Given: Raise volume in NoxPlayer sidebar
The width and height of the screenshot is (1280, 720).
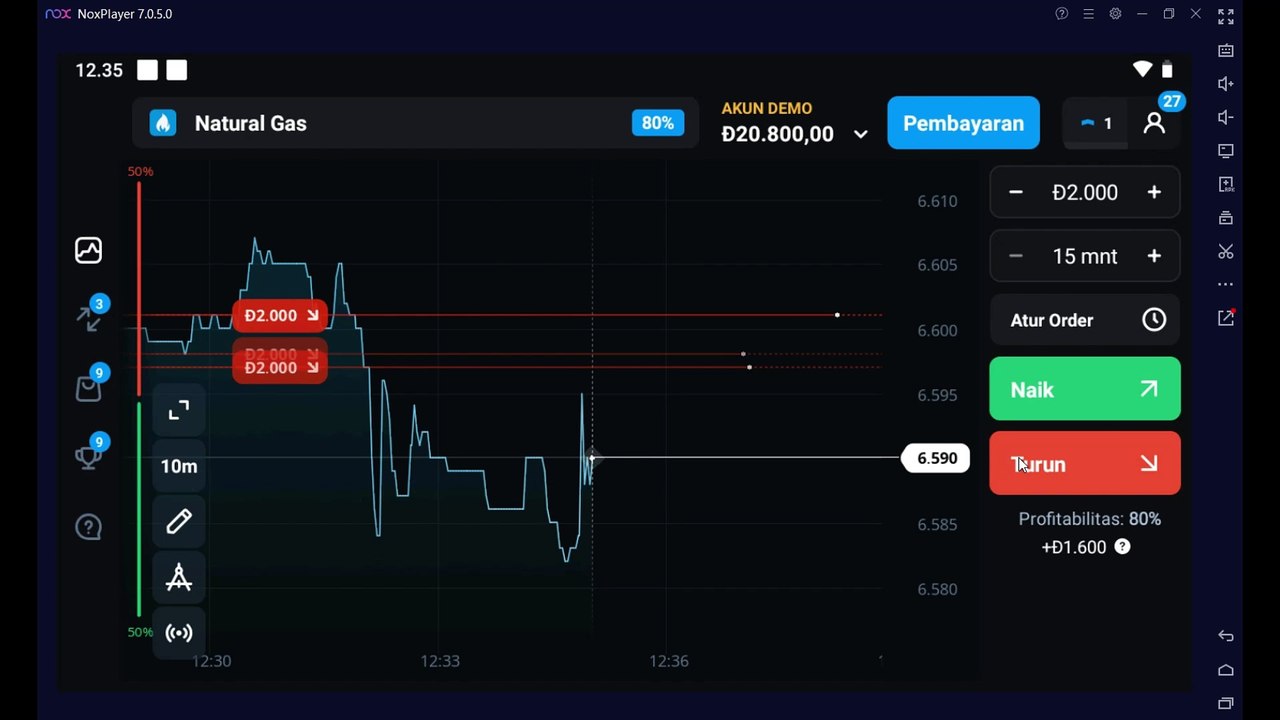Looking at the screenshot, I should [x=1226, y=84].
